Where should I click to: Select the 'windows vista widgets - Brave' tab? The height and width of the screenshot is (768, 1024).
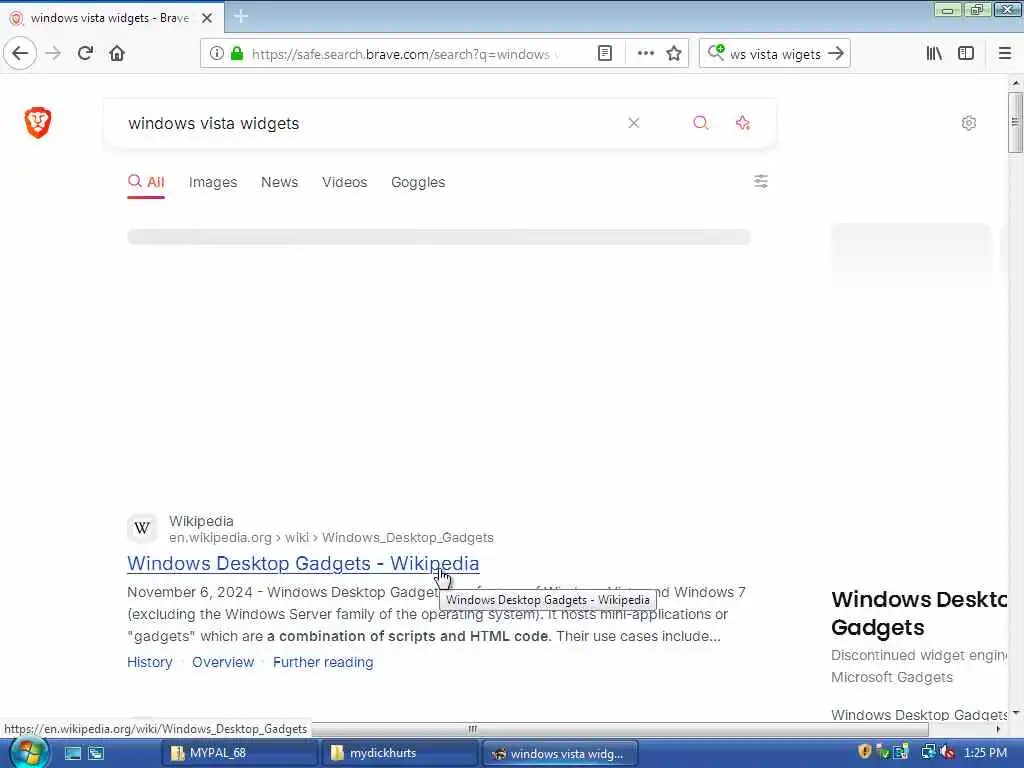click(x=112, y=18)
